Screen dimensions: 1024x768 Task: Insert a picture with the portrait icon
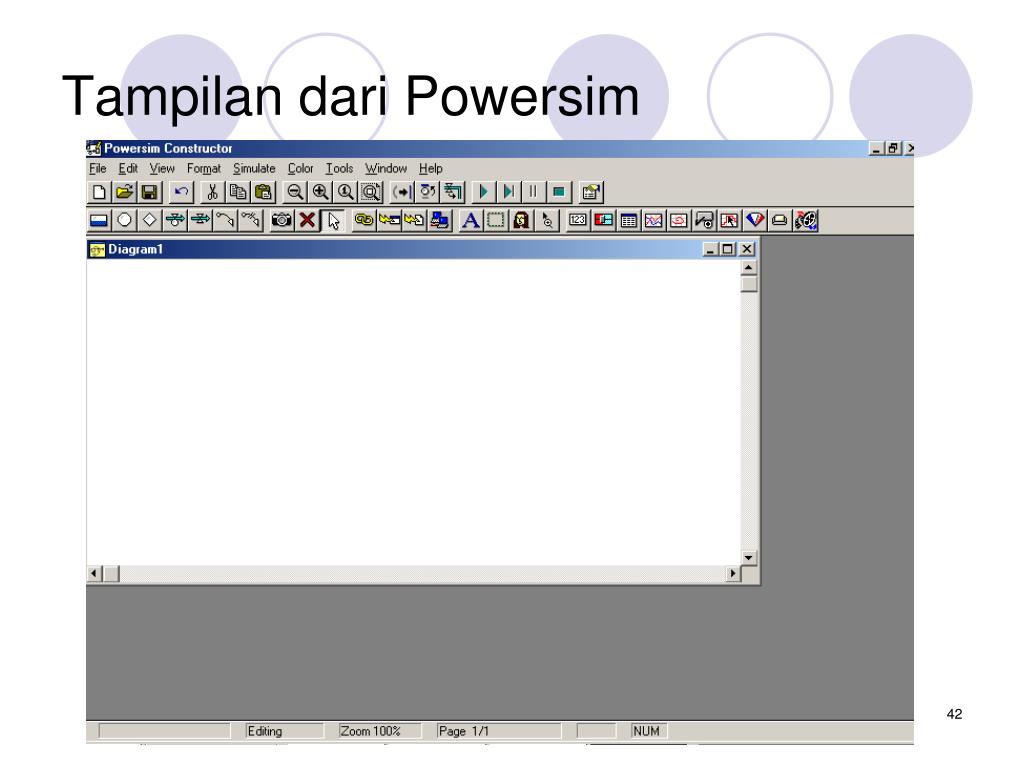tap(521, 221)
